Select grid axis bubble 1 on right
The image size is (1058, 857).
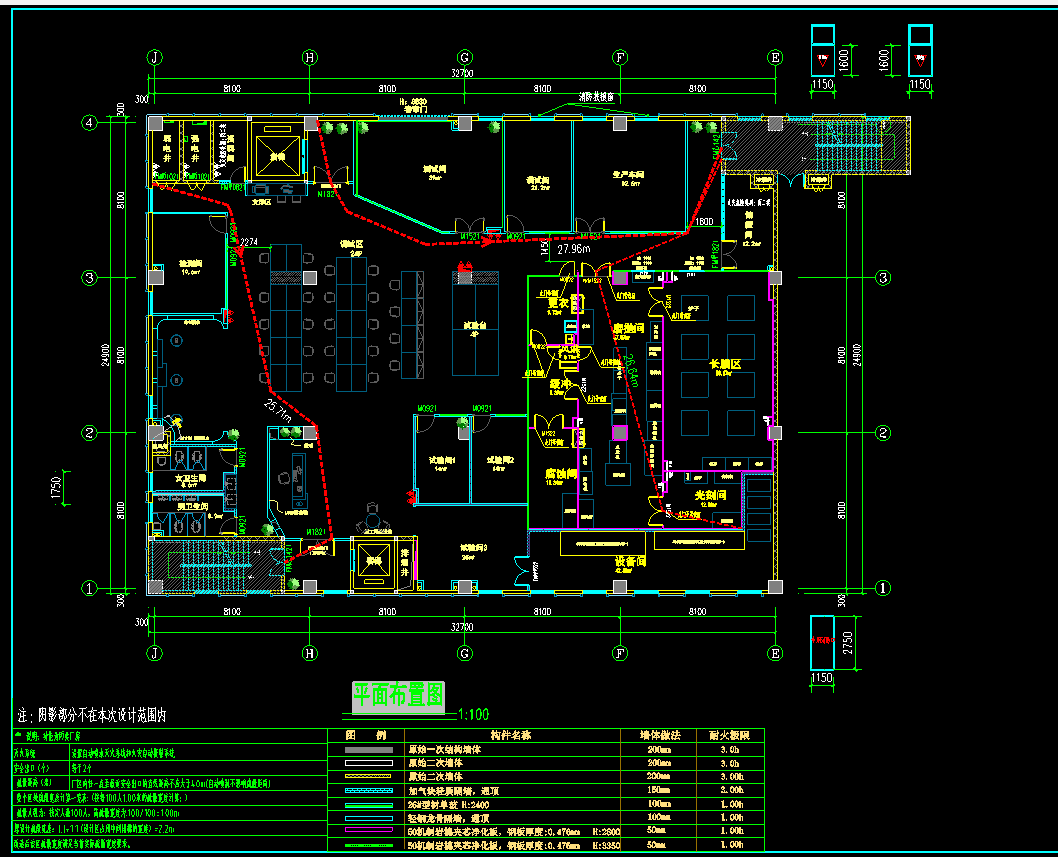(x=883, y=588)
